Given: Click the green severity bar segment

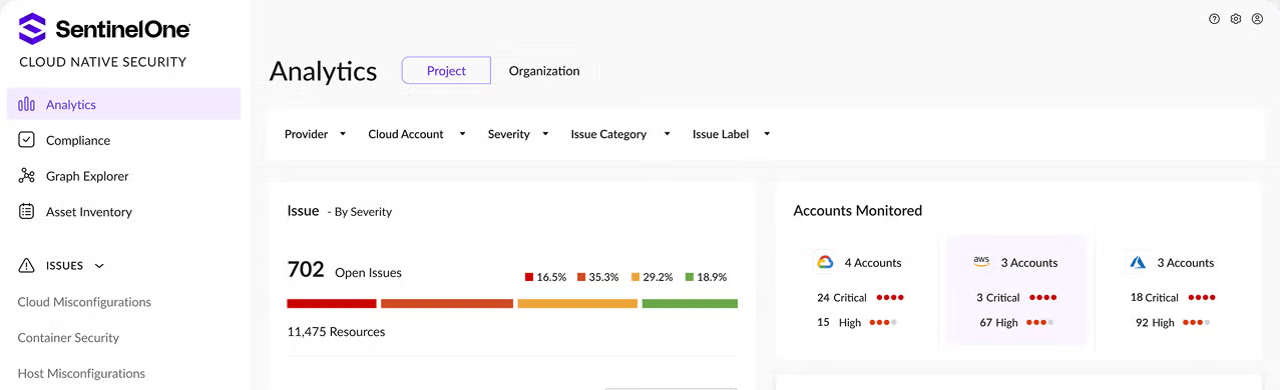Looking at the screenshot, I should (x=690, y=303).
